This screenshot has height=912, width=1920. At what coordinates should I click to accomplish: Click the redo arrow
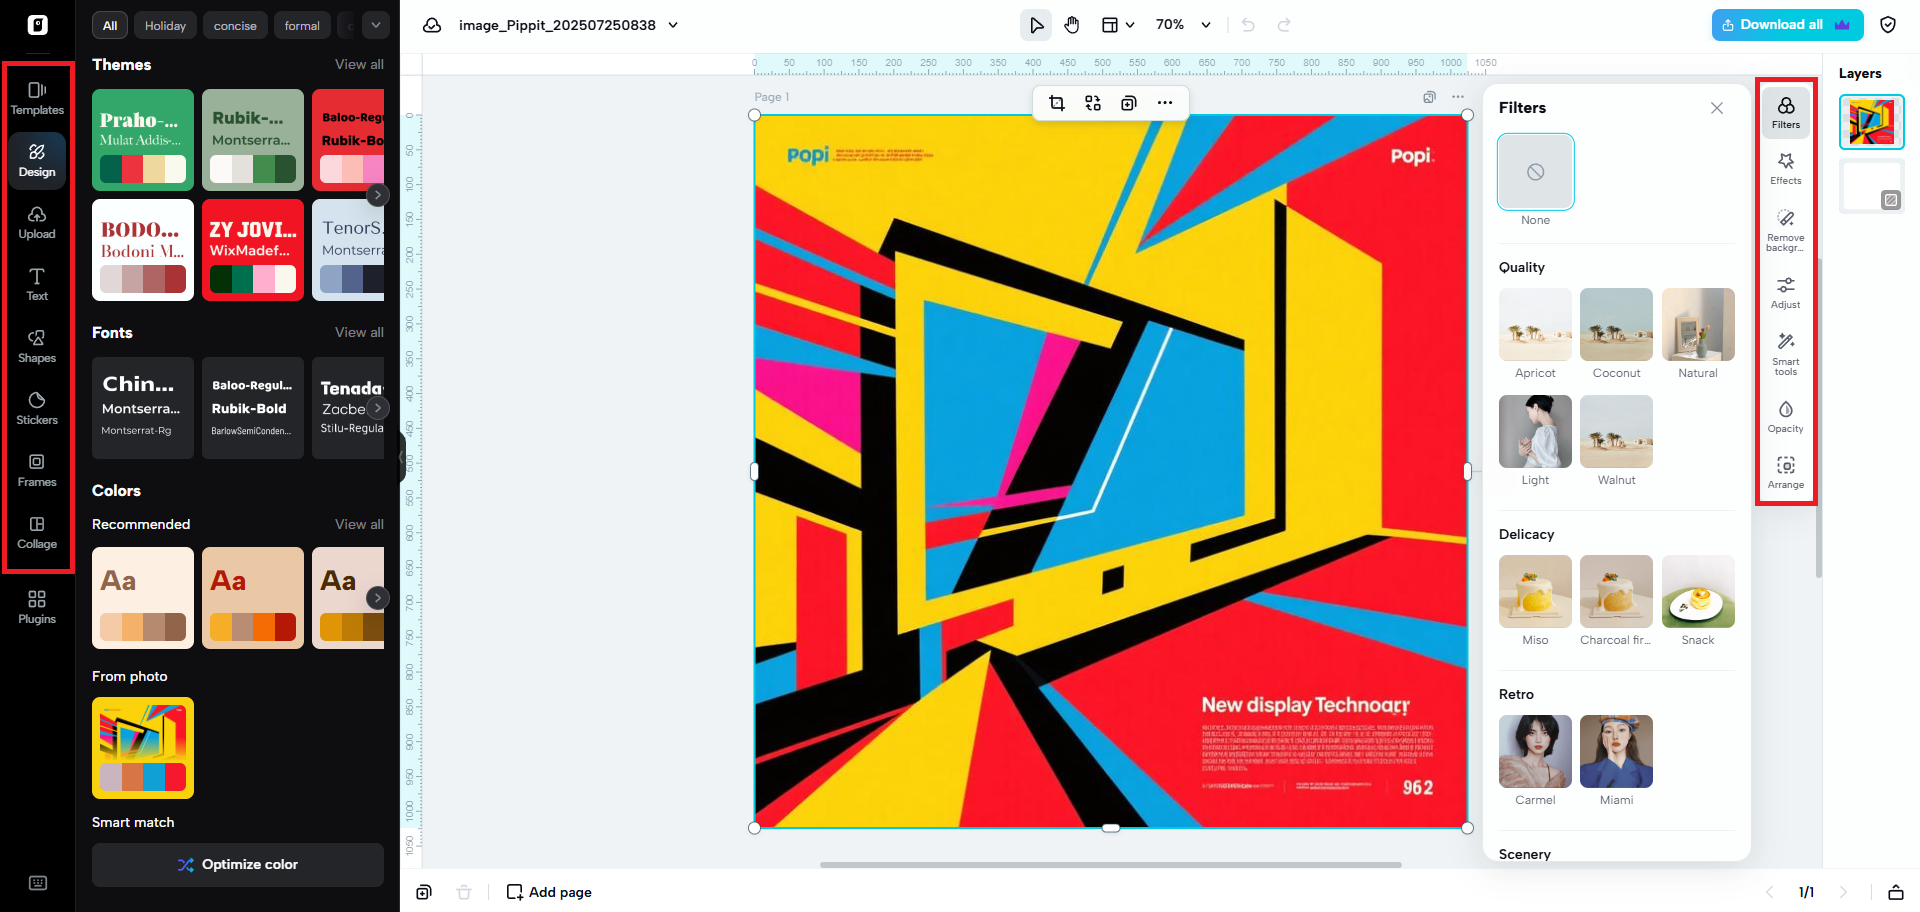[1284, 25]
